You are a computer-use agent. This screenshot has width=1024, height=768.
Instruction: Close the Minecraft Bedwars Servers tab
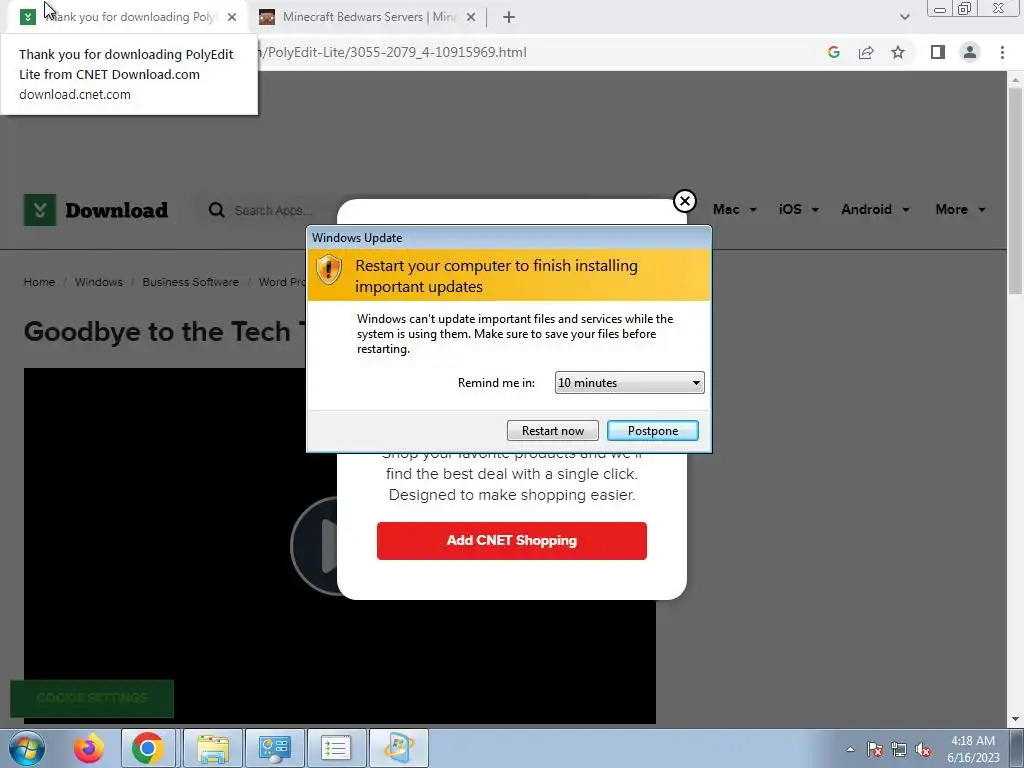pos(471,18)
